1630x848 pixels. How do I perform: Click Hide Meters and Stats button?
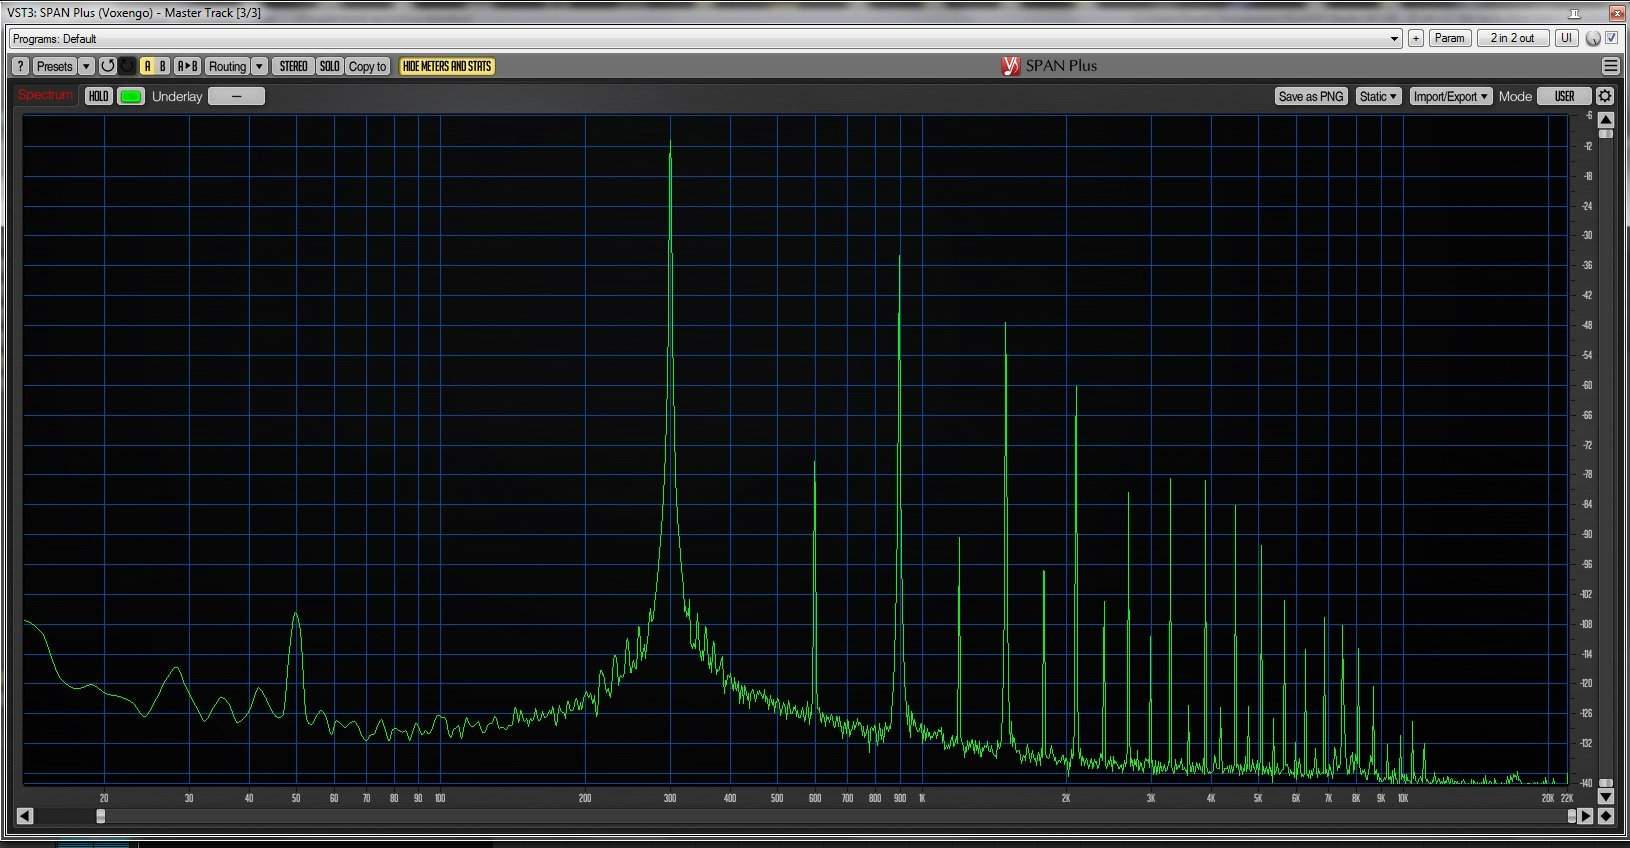tap(447, 66)
